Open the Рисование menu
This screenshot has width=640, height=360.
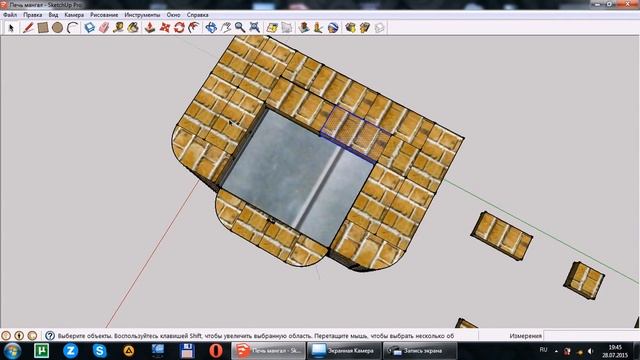click(104, 15)
